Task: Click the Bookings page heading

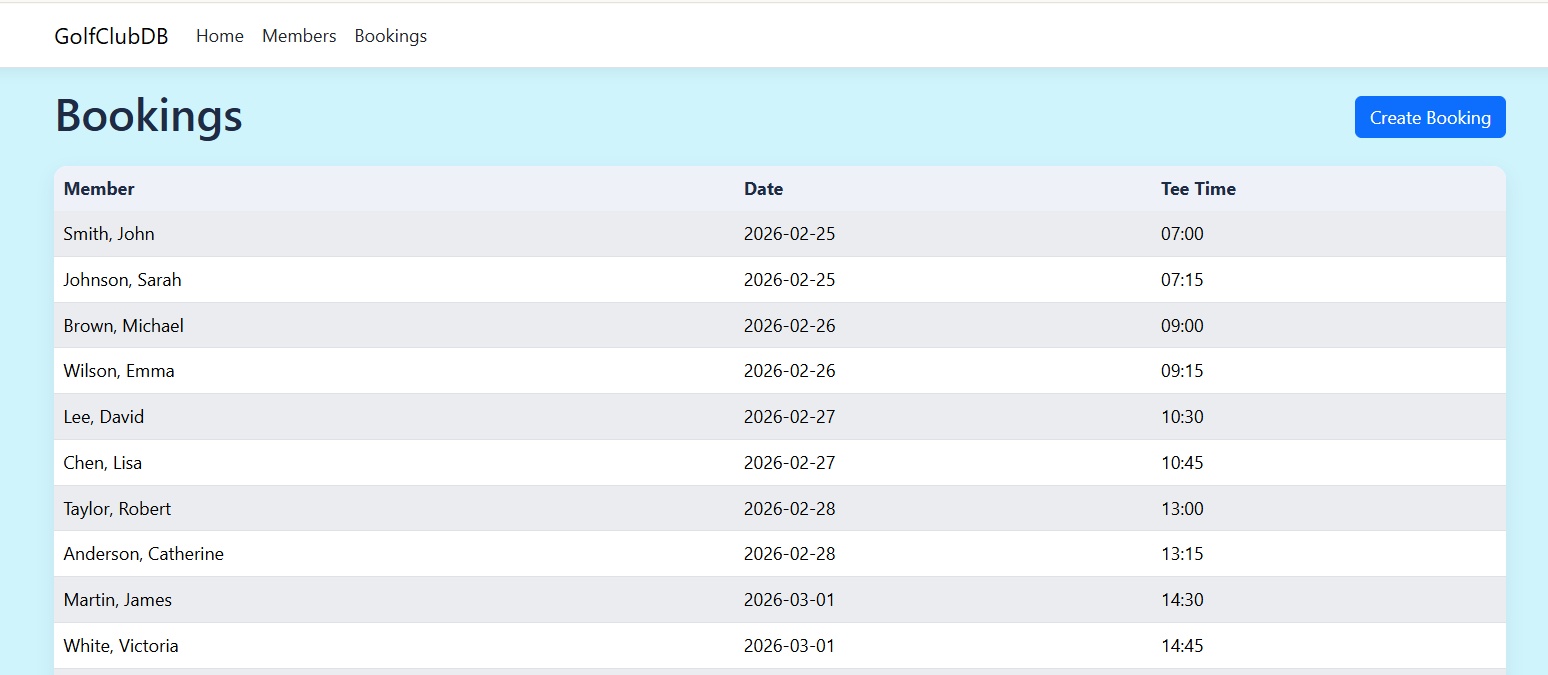Action: coord(149,115)
